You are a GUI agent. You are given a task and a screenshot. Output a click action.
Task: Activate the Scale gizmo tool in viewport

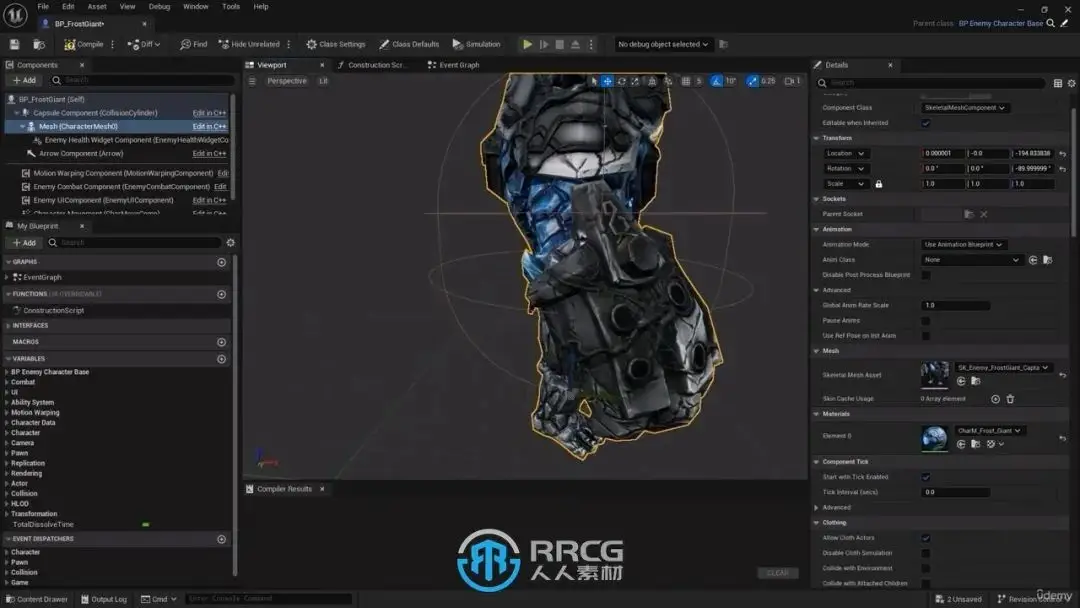click(635, 81)
